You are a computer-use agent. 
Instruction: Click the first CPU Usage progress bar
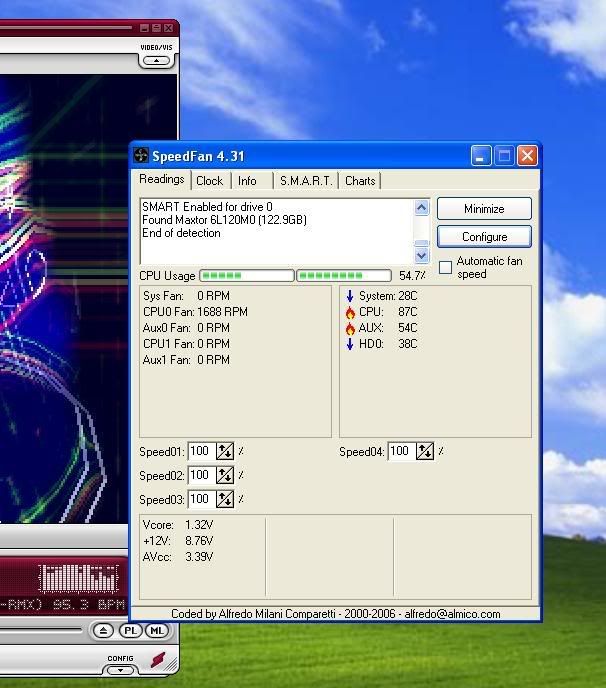coord(247,276)
